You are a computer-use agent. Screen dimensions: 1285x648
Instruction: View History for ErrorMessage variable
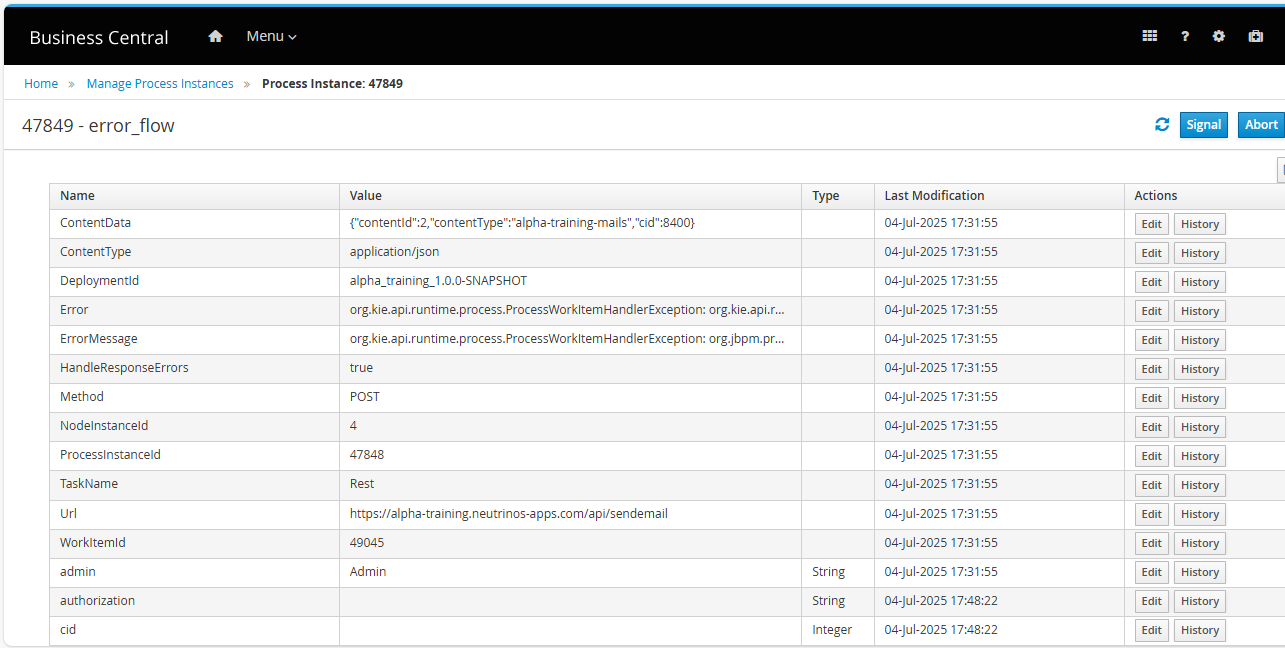[x=1199, y=340]
